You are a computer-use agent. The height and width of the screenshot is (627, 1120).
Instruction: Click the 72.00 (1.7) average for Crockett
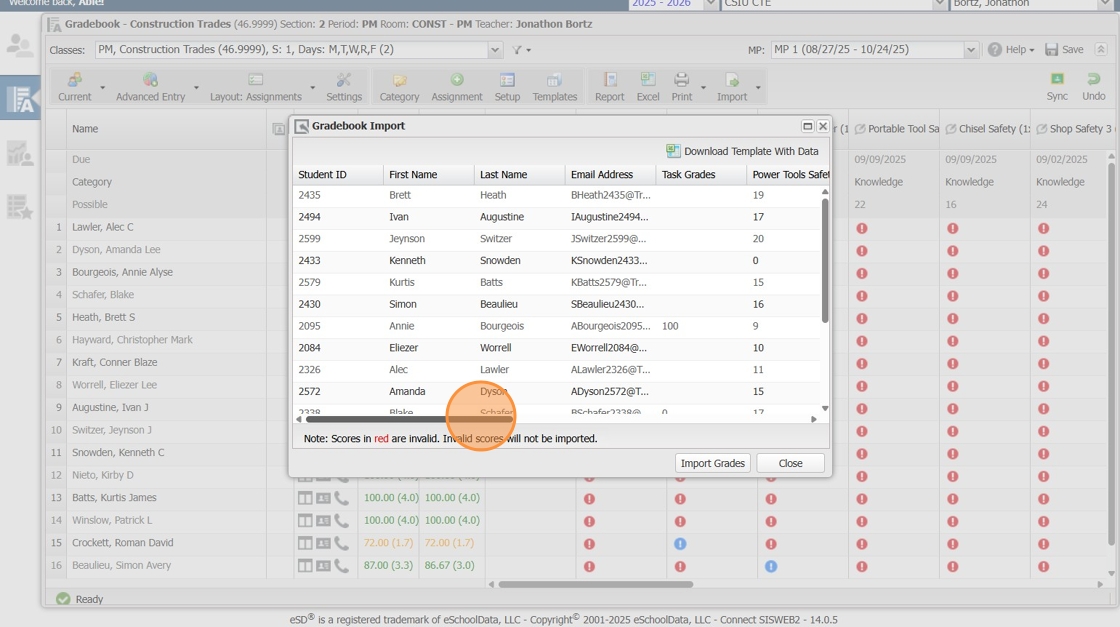point(387,543)
